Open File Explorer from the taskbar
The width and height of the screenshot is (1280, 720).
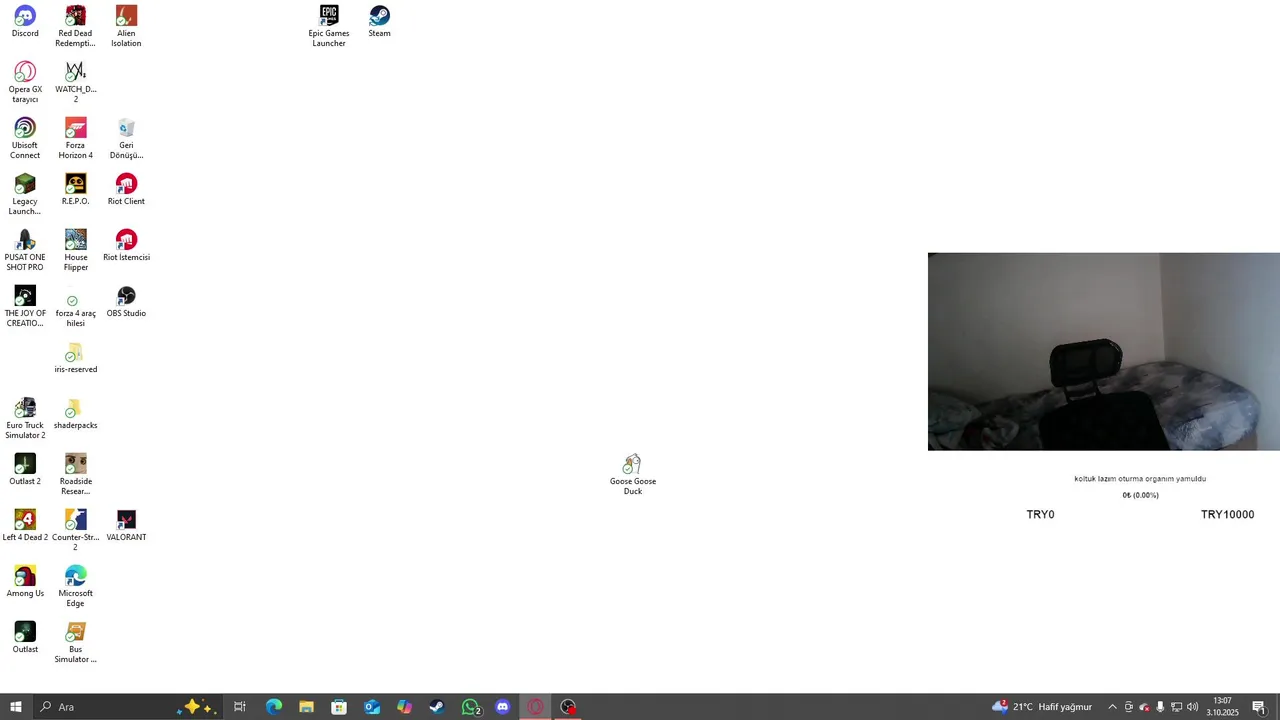coord(306,707)
